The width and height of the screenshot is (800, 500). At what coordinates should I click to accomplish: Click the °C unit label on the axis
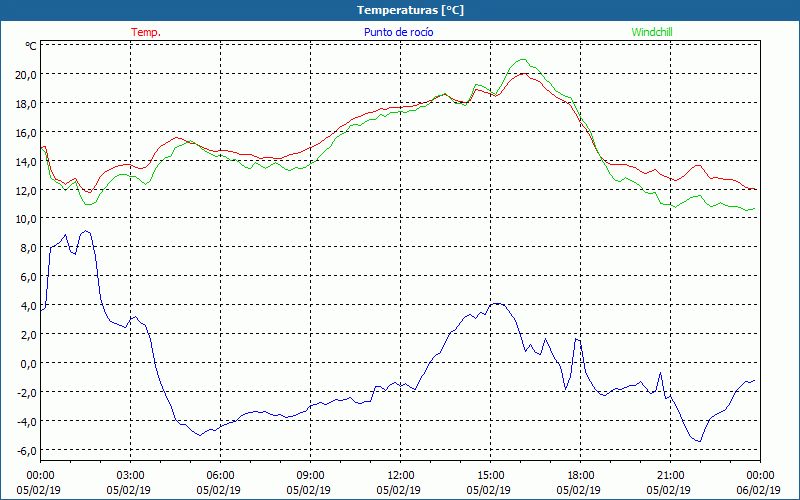31,46
